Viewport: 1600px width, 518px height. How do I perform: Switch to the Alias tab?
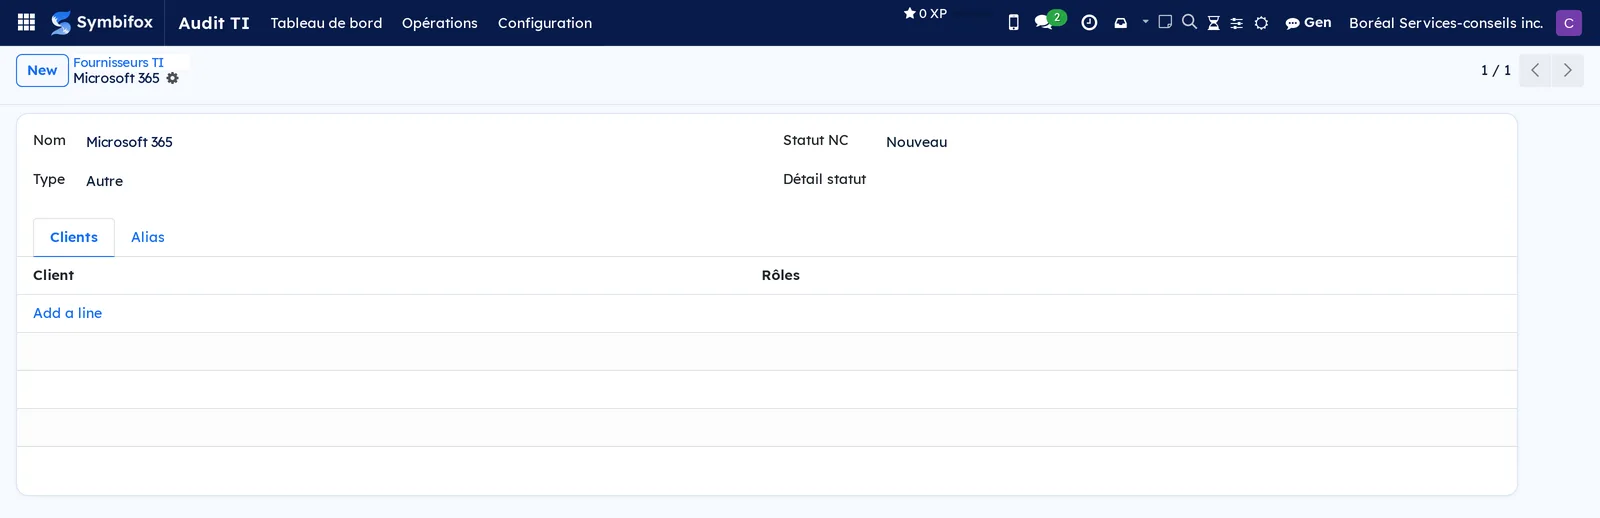click(148, 237)
